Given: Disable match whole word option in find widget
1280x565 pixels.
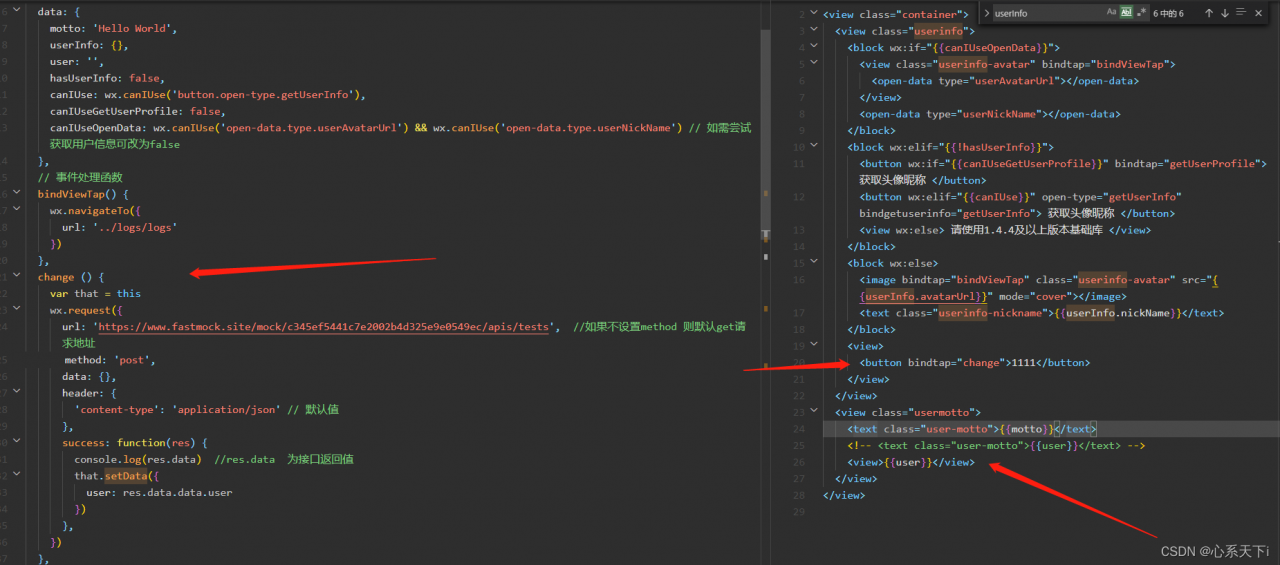Looking at the screenshot, I should click(1126, 13).
